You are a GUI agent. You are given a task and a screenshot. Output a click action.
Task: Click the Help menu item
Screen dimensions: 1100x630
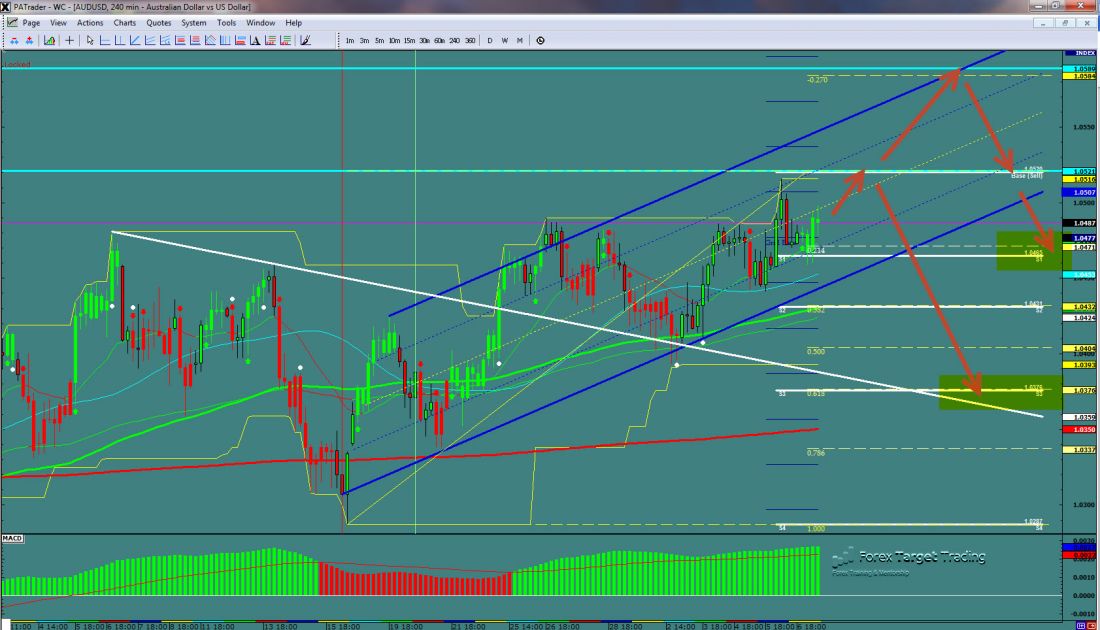click(293, 22)
